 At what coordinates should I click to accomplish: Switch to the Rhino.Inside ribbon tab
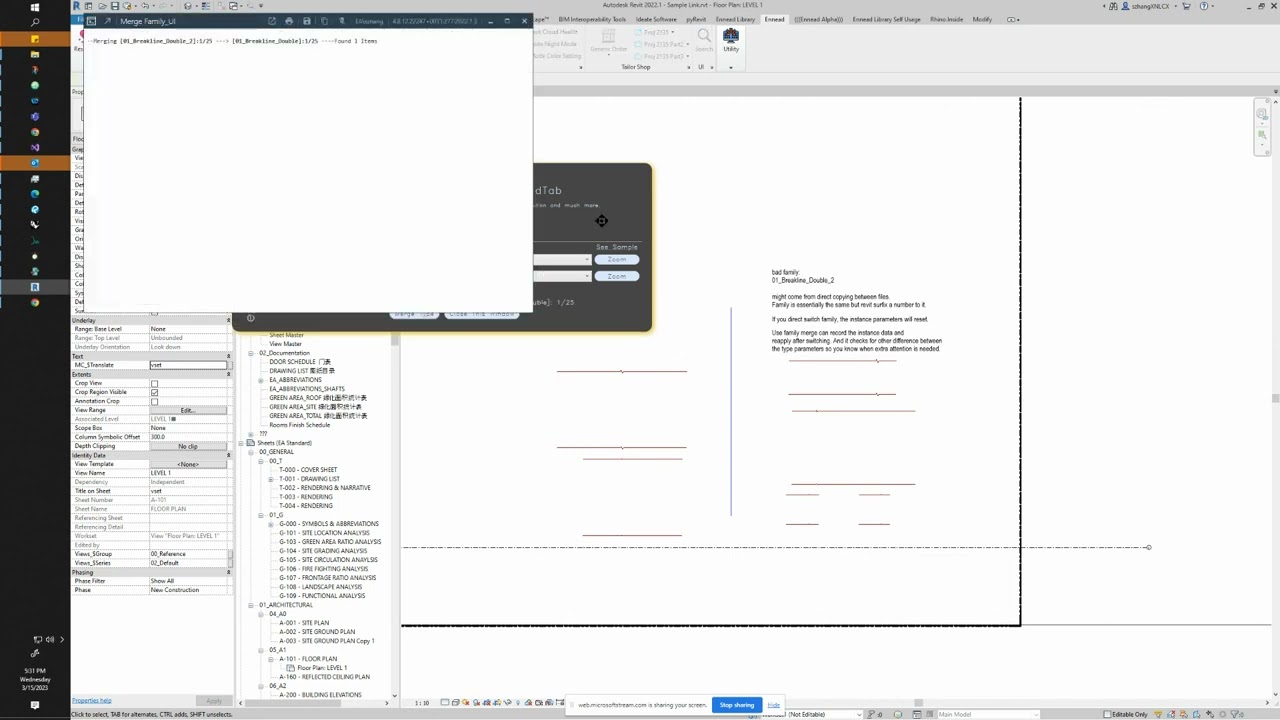click(948, 19)
